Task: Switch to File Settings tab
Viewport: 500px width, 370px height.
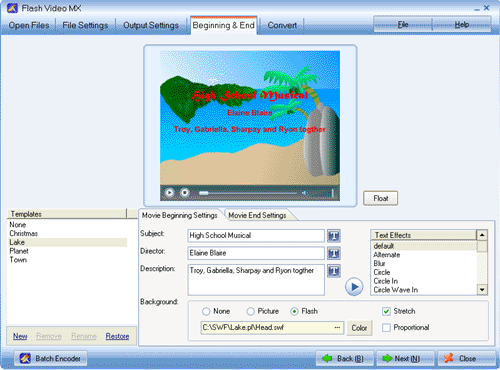Action: (x=85, y=25)
